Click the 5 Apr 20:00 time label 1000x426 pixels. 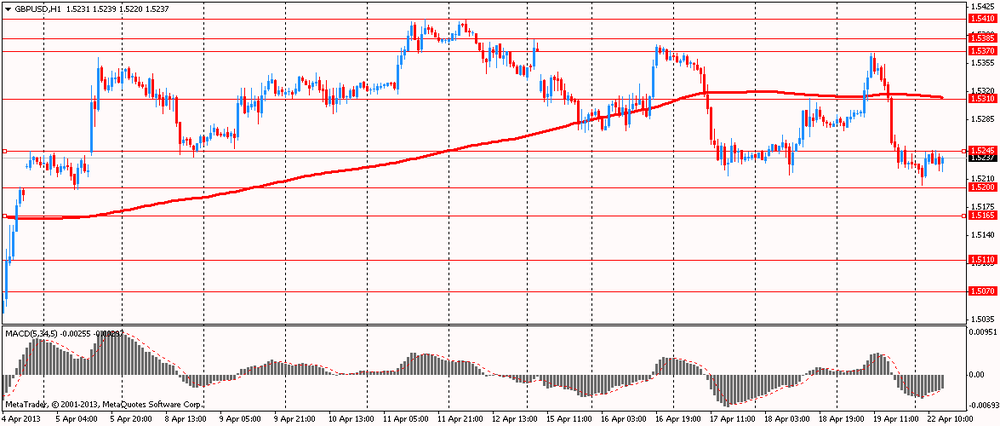click(132, 420)
